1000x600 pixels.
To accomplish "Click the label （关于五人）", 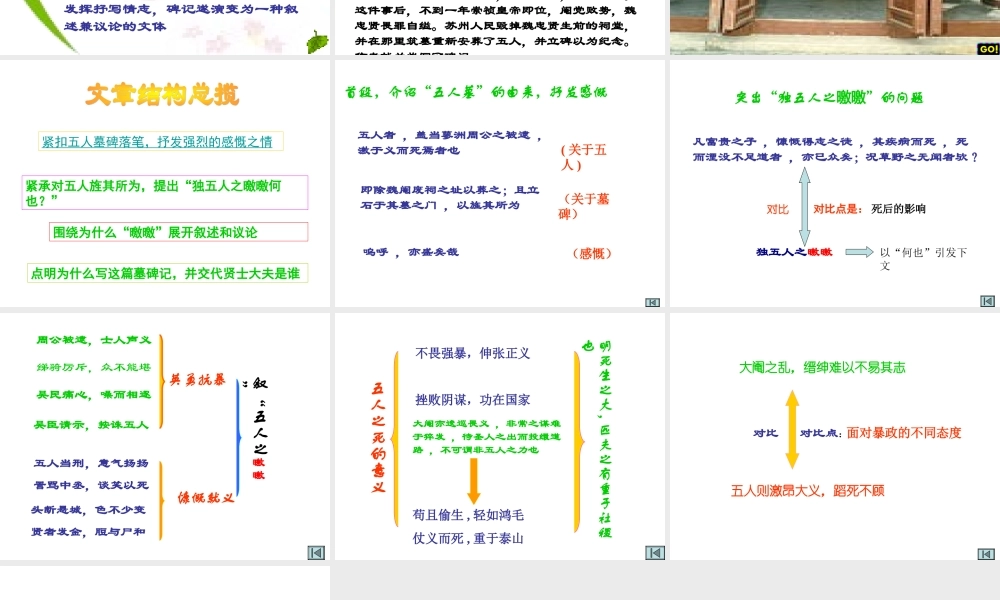I will (584, 157).
